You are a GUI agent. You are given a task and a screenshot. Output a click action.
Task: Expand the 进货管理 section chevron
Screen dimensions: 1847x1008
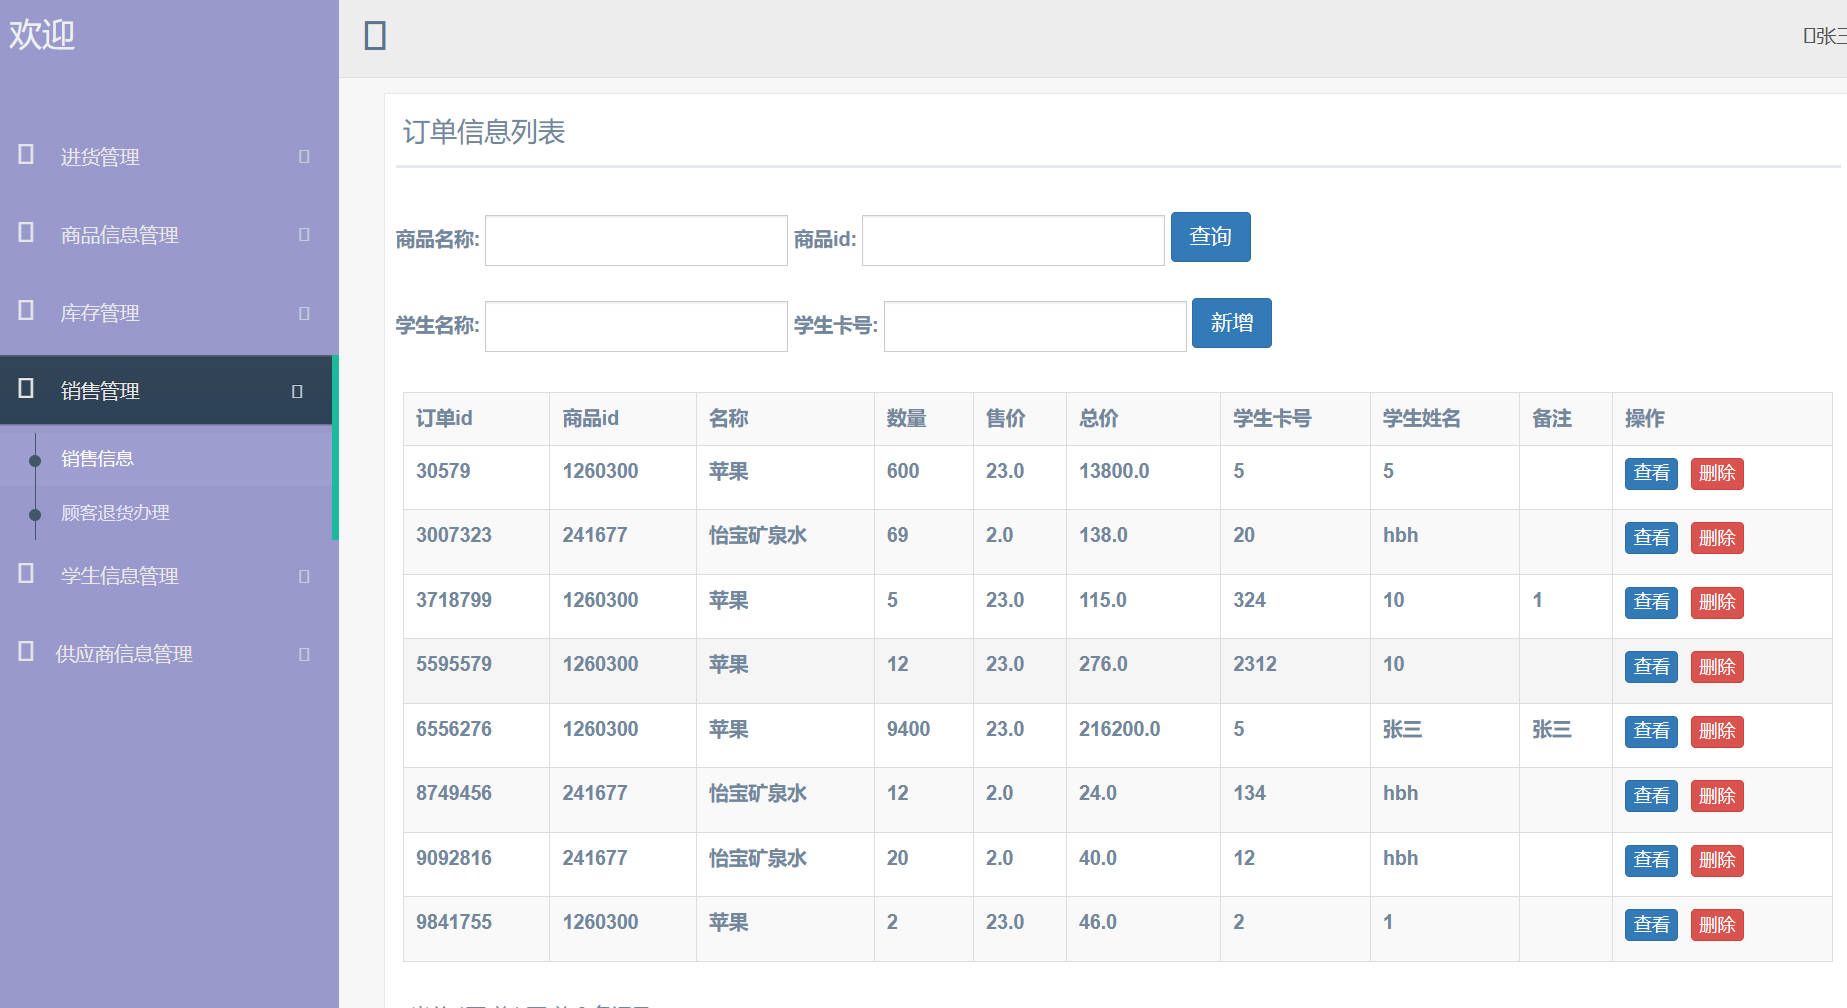[x=301, y=156]
